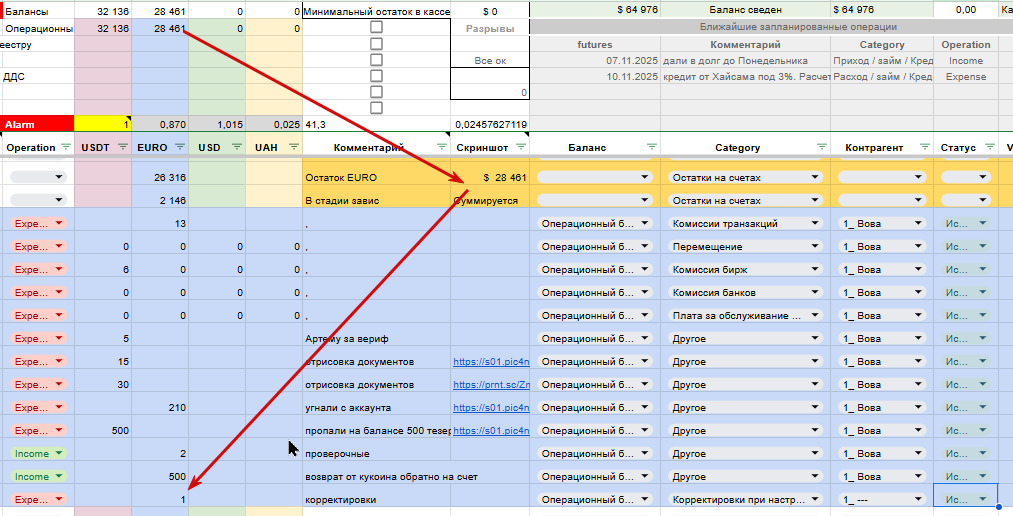Select the futures header cell
1013x516 pixels.
pyautogui.click(x=595, y=45)
